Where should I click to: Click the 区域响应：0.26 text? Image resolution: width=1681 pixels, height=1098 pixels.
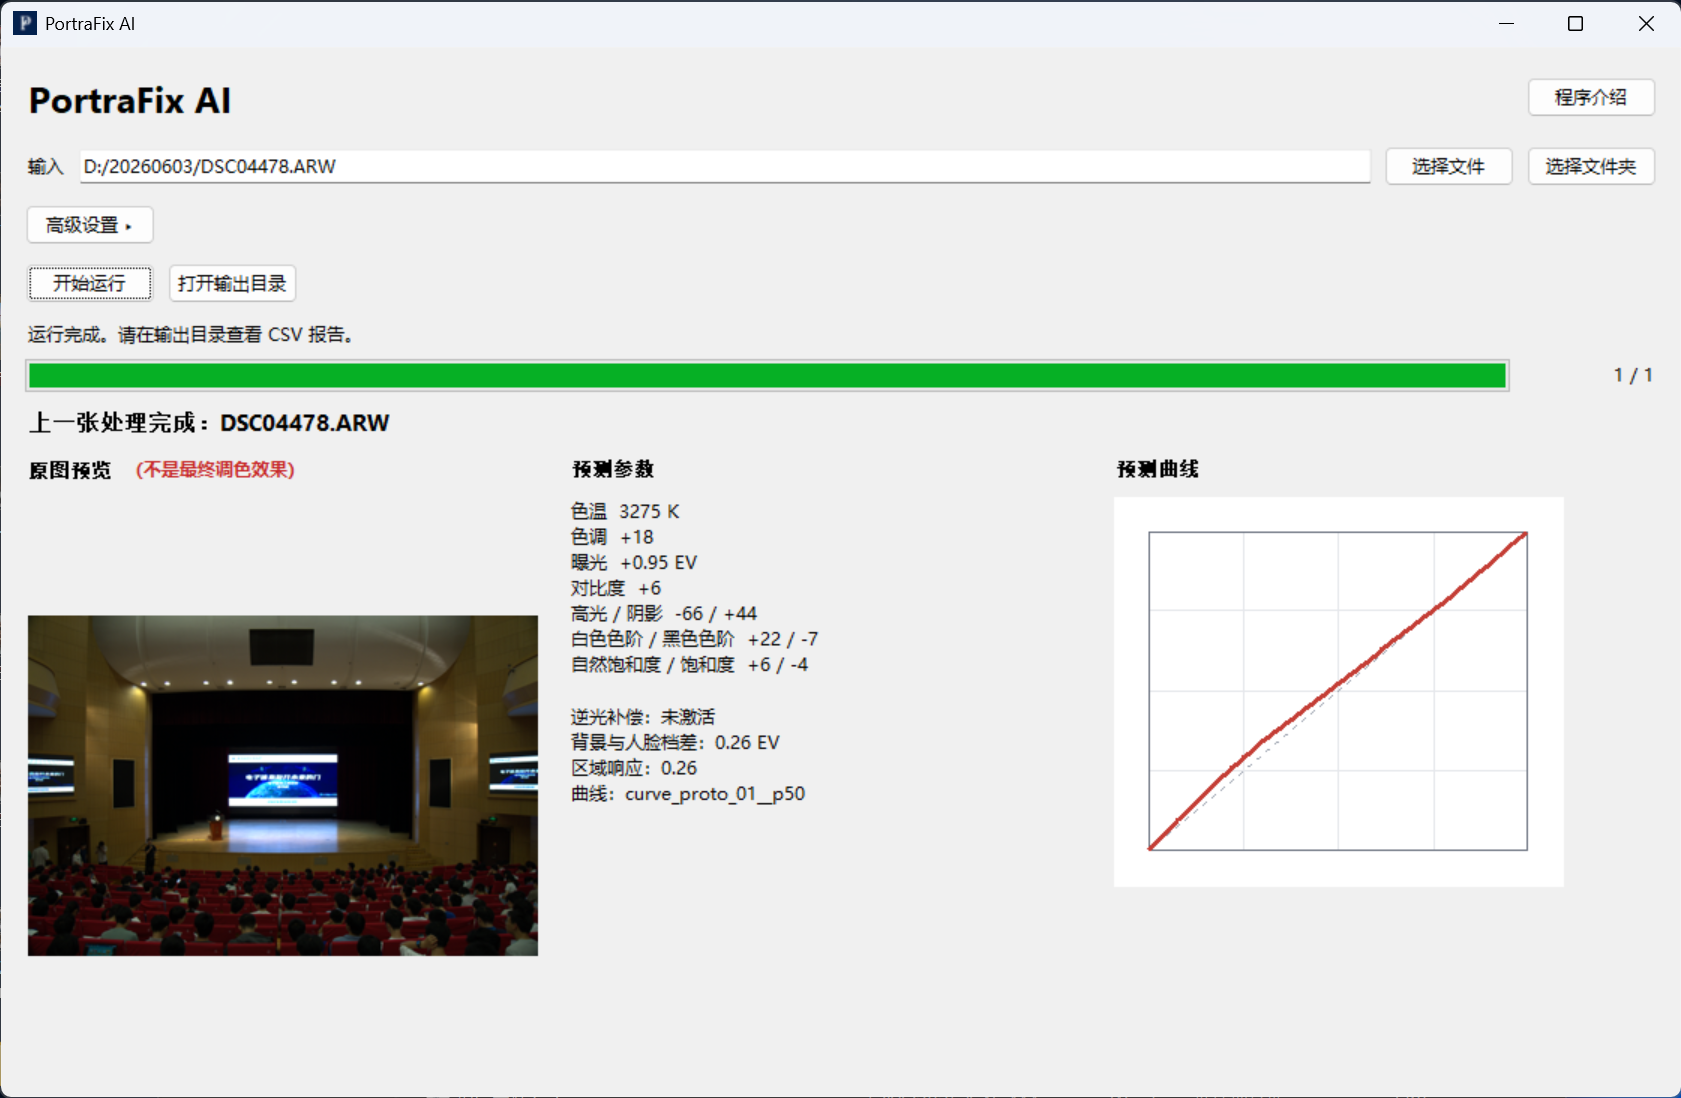[634, 768]
